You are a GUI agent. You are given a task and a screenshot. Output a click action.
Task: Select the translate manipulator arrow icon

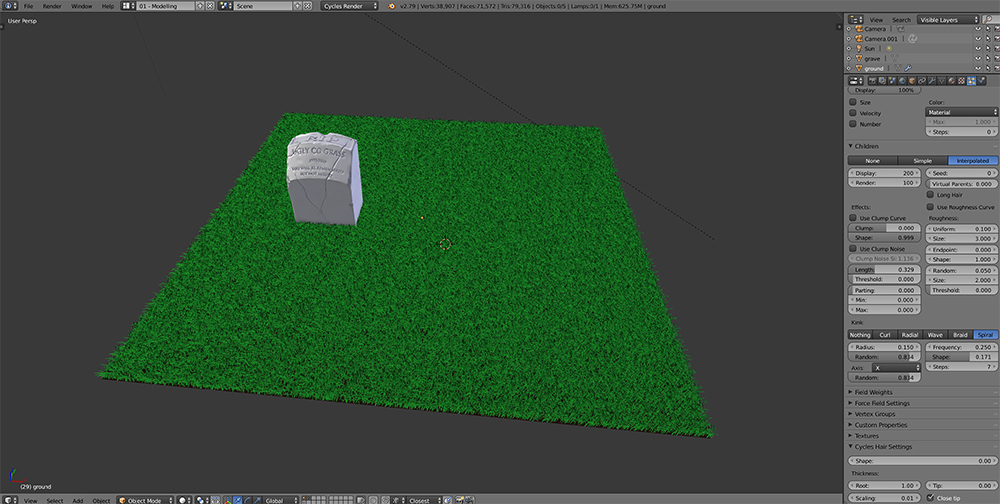[x=237, y=500]
